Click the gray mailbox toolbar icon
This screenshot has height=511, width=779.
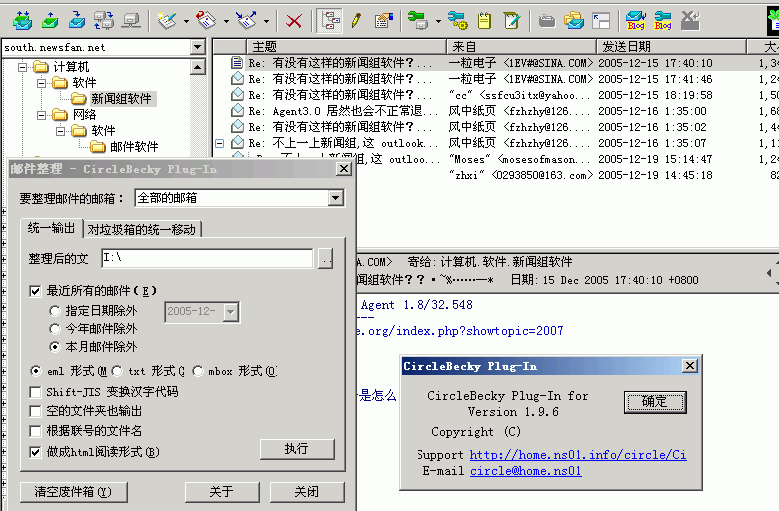point(546,21)
